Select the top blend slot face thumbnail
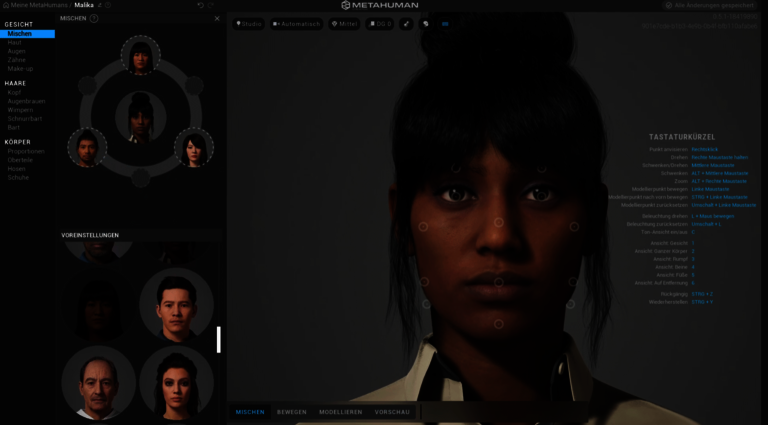Screen dimensions: 768x425 (141, 55)
